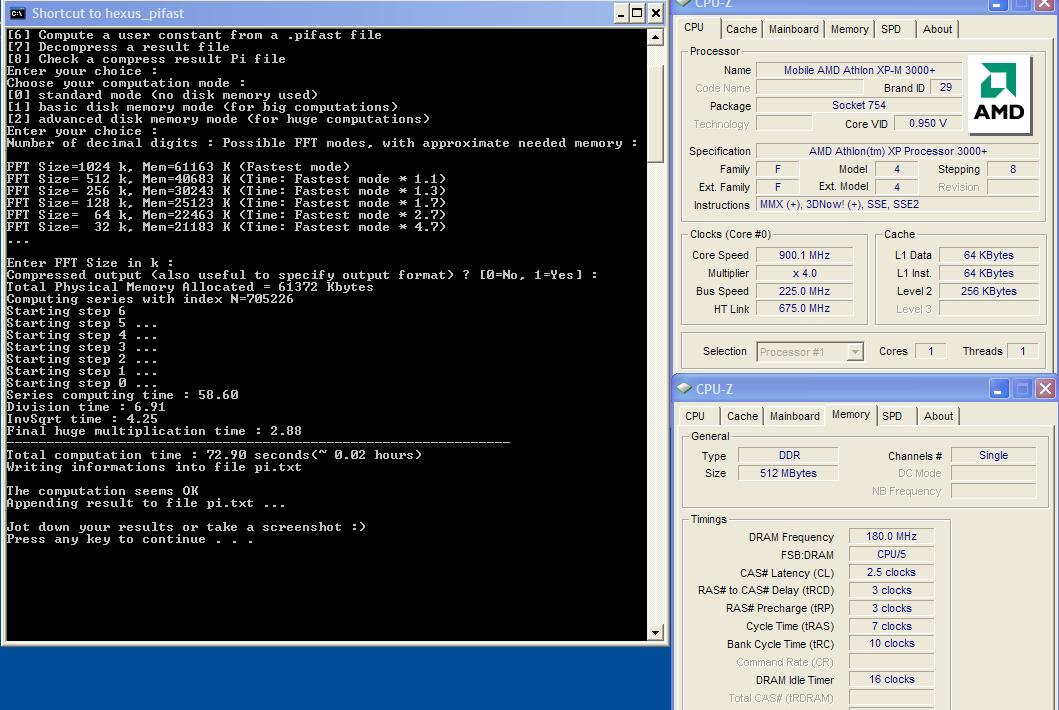Open SPD tab in lower CPU-Z window
This screenshot has height=710, width=1059.
[x=892, y=416]
